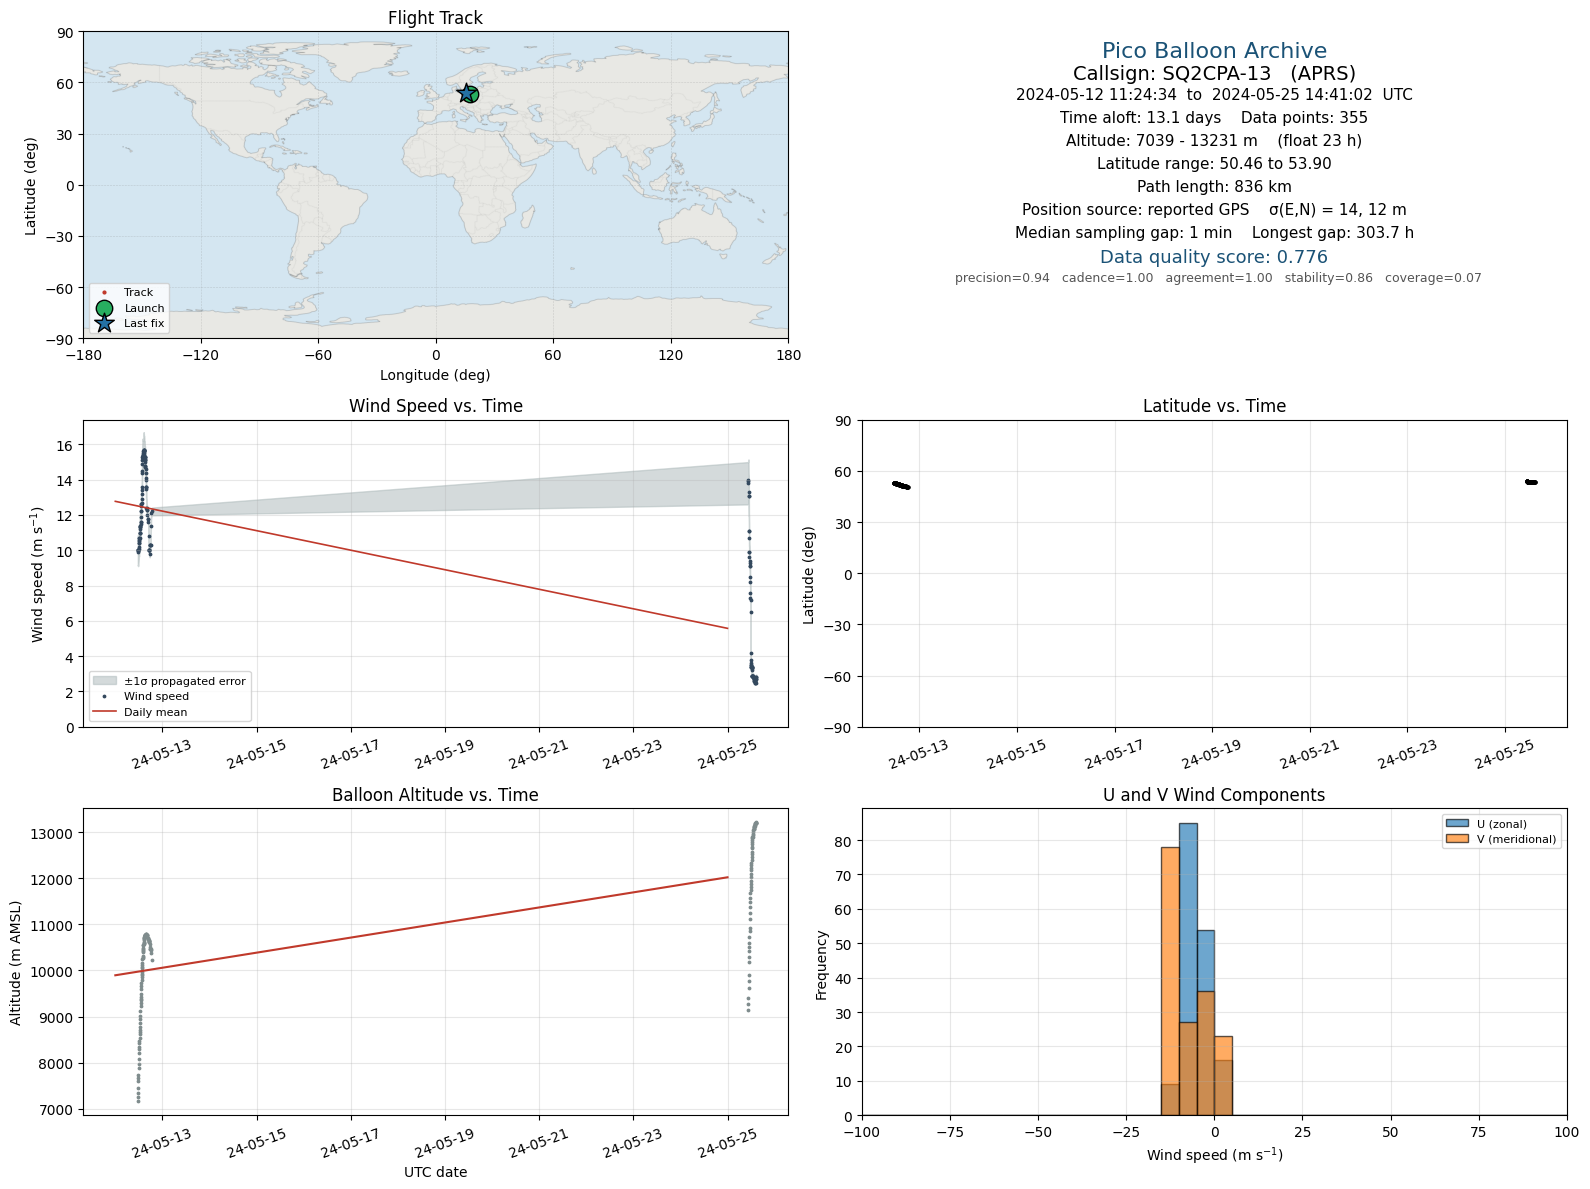Click the "Latitude vs. Time" chart title

(1214, 406)
